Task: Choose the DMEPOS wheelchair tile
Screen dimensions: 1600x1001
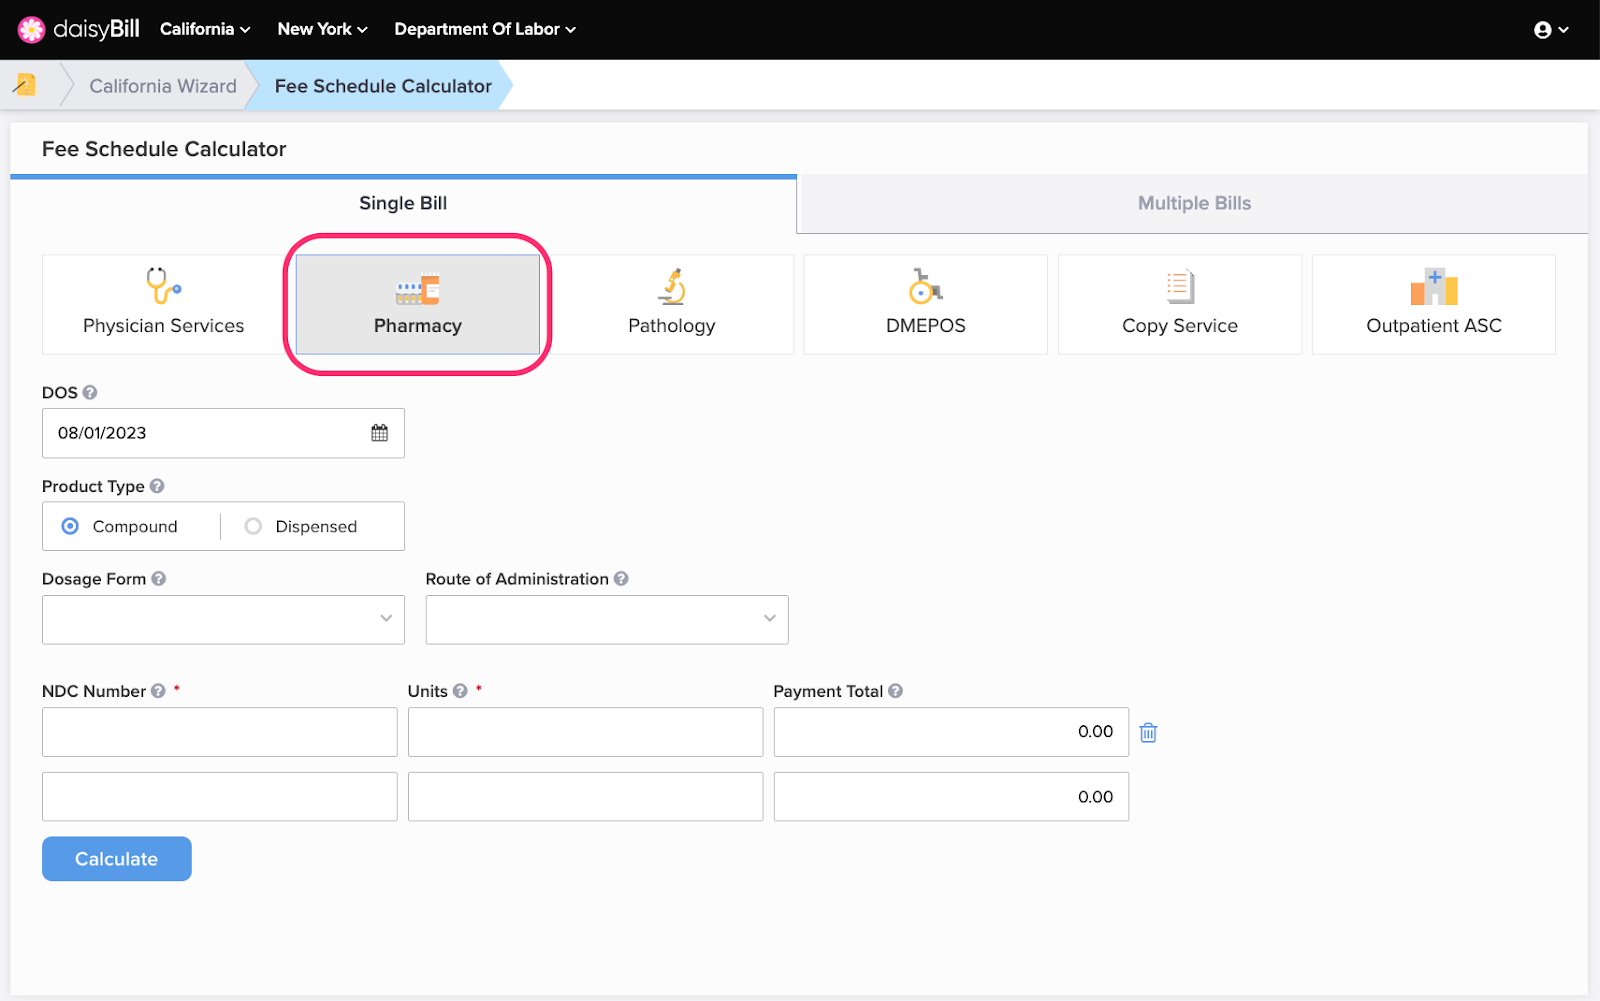Action: pos(926,304)
